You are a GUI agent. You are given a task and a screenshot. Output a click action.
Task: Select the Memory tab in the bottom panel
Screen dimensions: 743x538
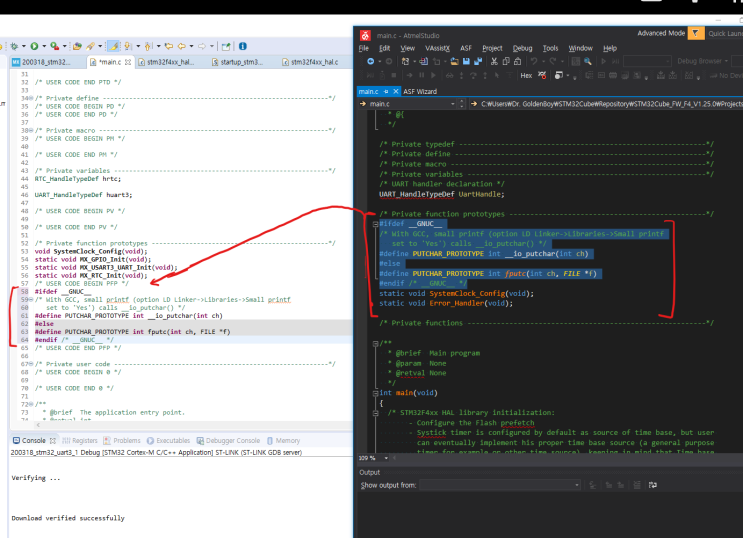pos(283,440)
